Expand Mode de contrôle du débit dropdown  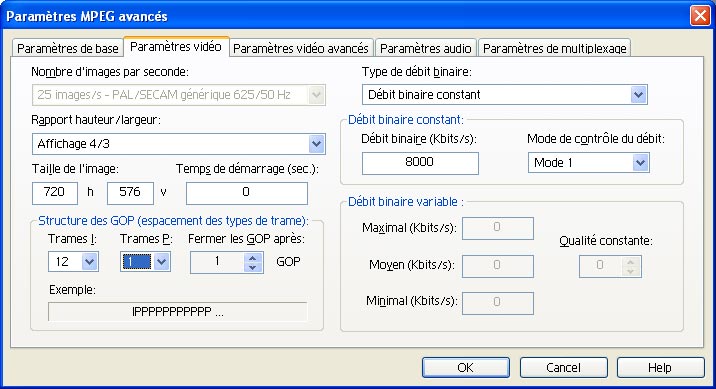click(641, 163)
